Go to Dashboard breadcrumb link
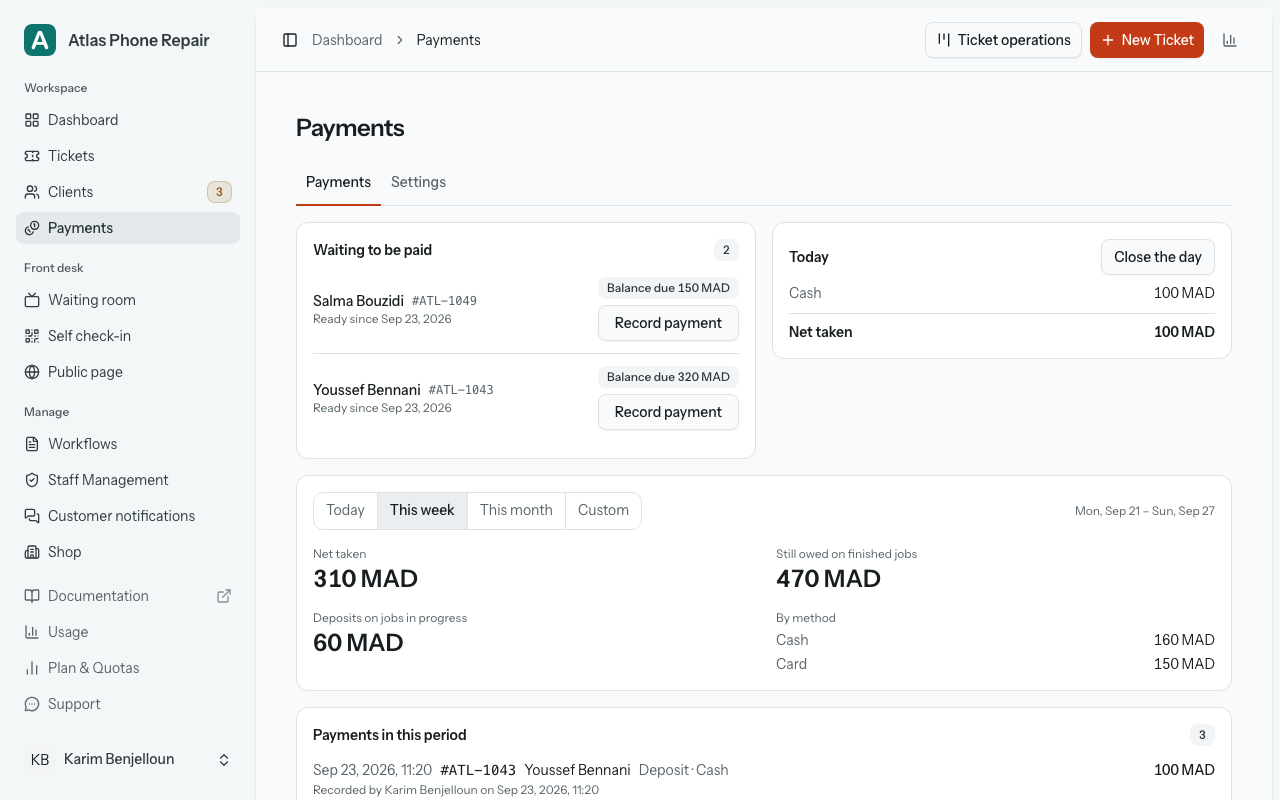Viewport: 1280px width, 800px height. click(x=347, y=40)
